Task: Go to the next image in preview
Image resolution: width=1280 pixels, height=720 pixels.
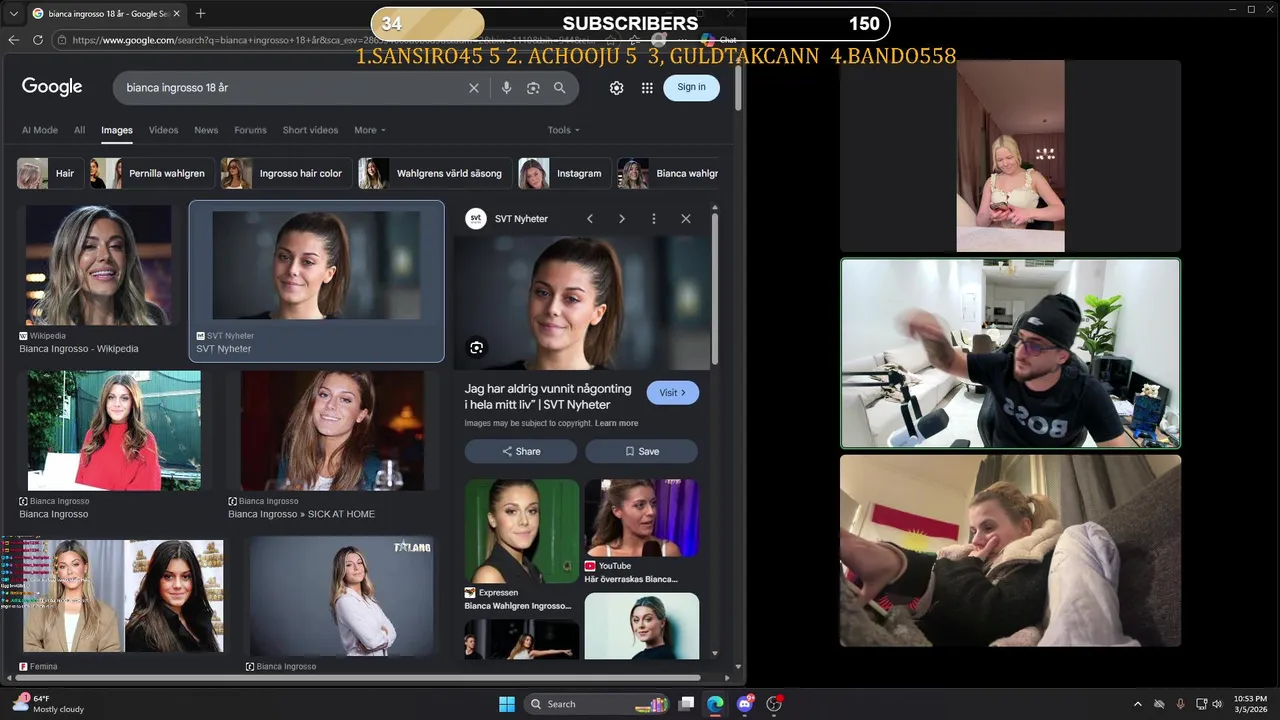Action: point(622,219)
